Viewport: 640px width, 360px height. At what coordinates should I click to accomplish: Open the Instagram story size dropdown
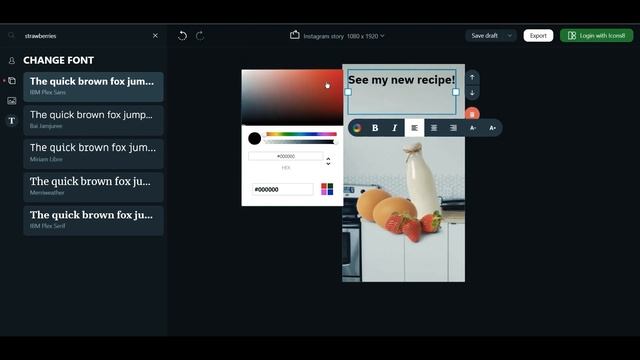[344, 36]
